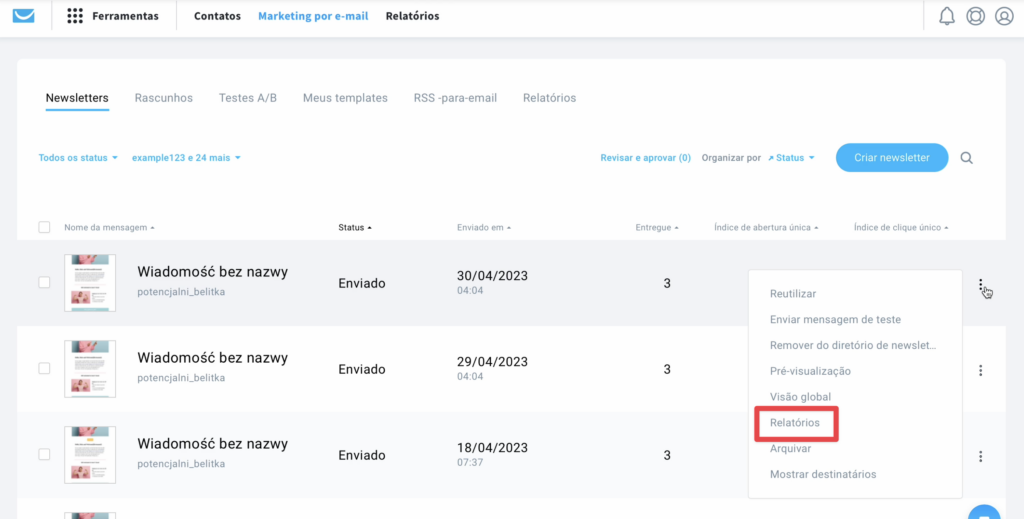Switch to the Rascunhos tab
Screen dimensions: 1024x519
(163, 98)
